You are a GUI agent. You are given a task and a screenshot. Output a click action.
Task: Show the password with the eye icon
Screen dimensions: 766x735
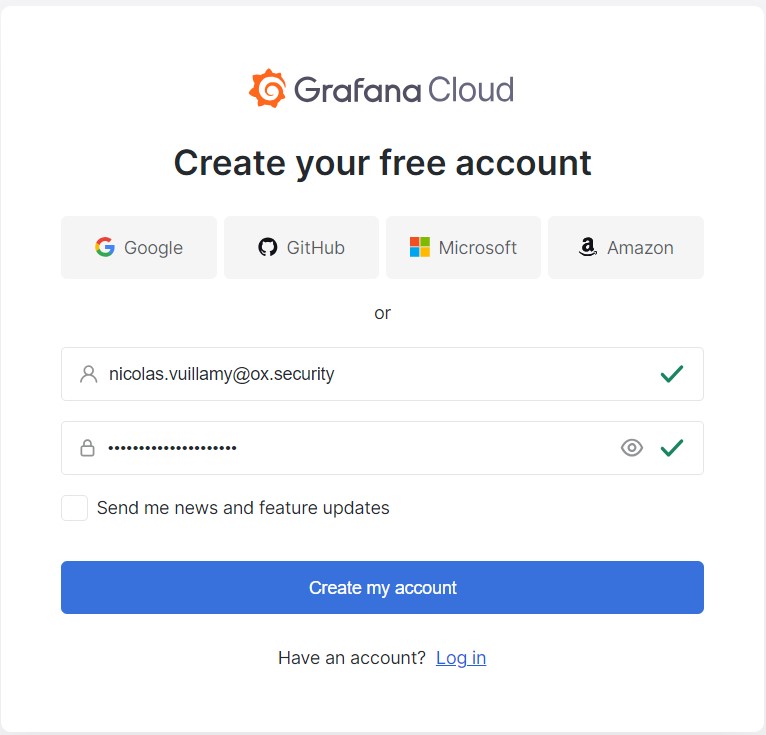pos(632,448)
